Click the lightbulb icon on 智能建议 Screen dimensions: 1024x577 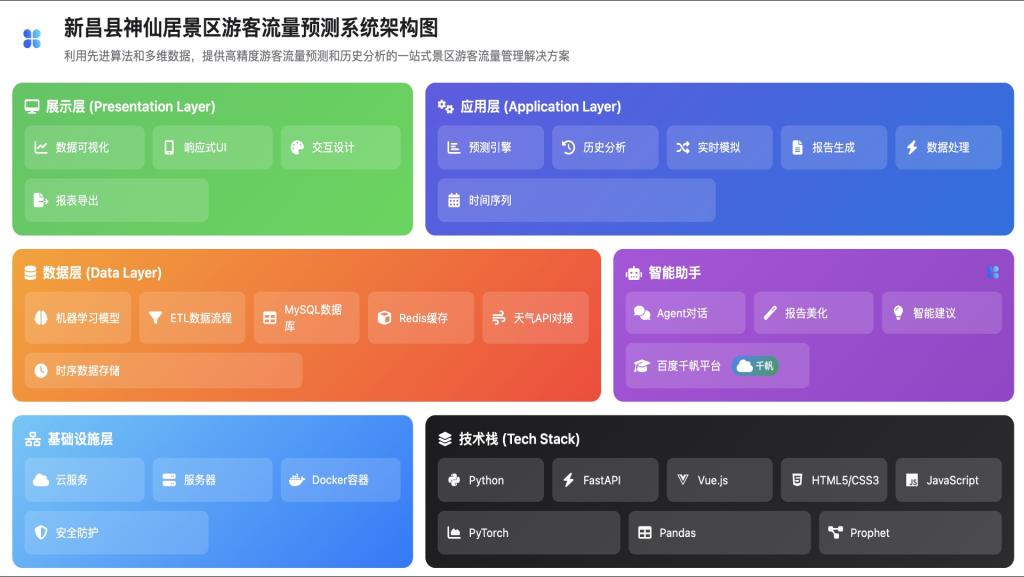click(898, 313)
